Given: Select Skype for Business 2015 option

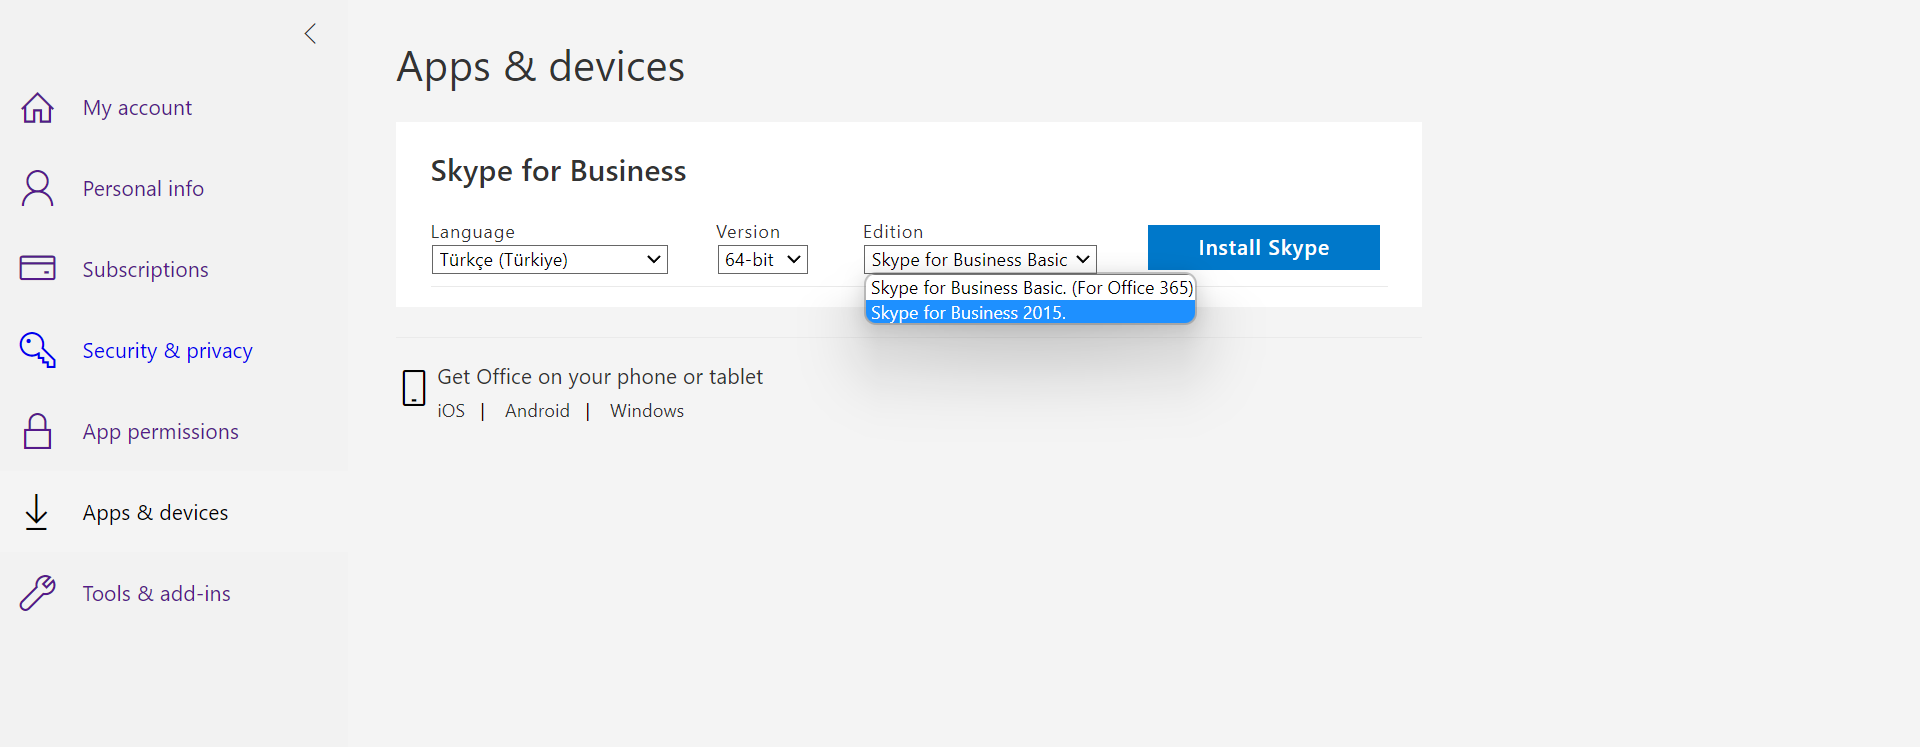Looking at the screenshot, I should pyautogui.click(x=1029, y=313).
